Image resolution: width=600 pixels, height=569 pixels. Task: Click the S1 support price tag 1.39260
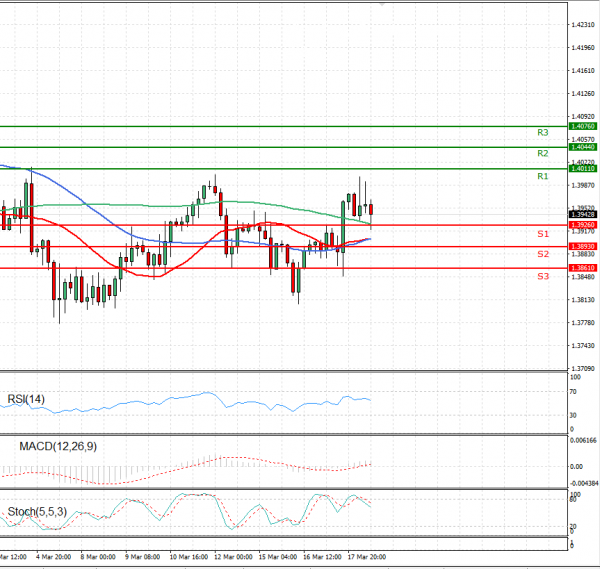583,225
